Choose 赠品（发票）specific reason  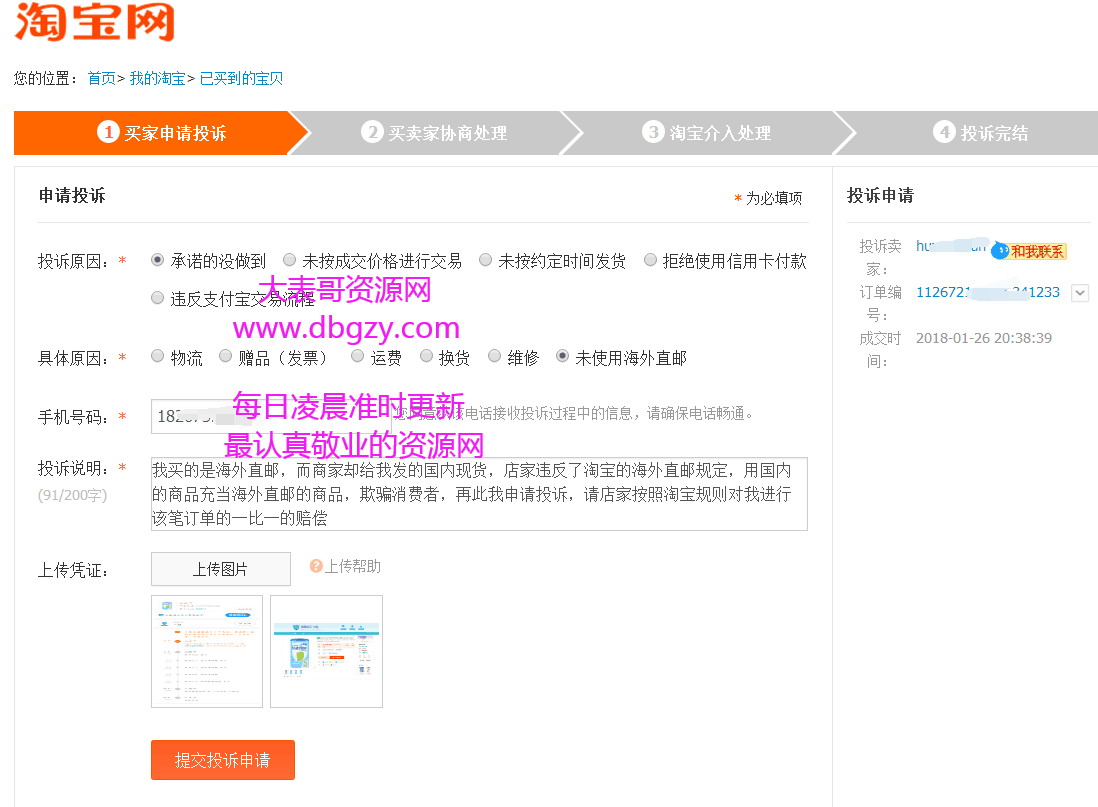pyautogui.click(x=225, y=355)
